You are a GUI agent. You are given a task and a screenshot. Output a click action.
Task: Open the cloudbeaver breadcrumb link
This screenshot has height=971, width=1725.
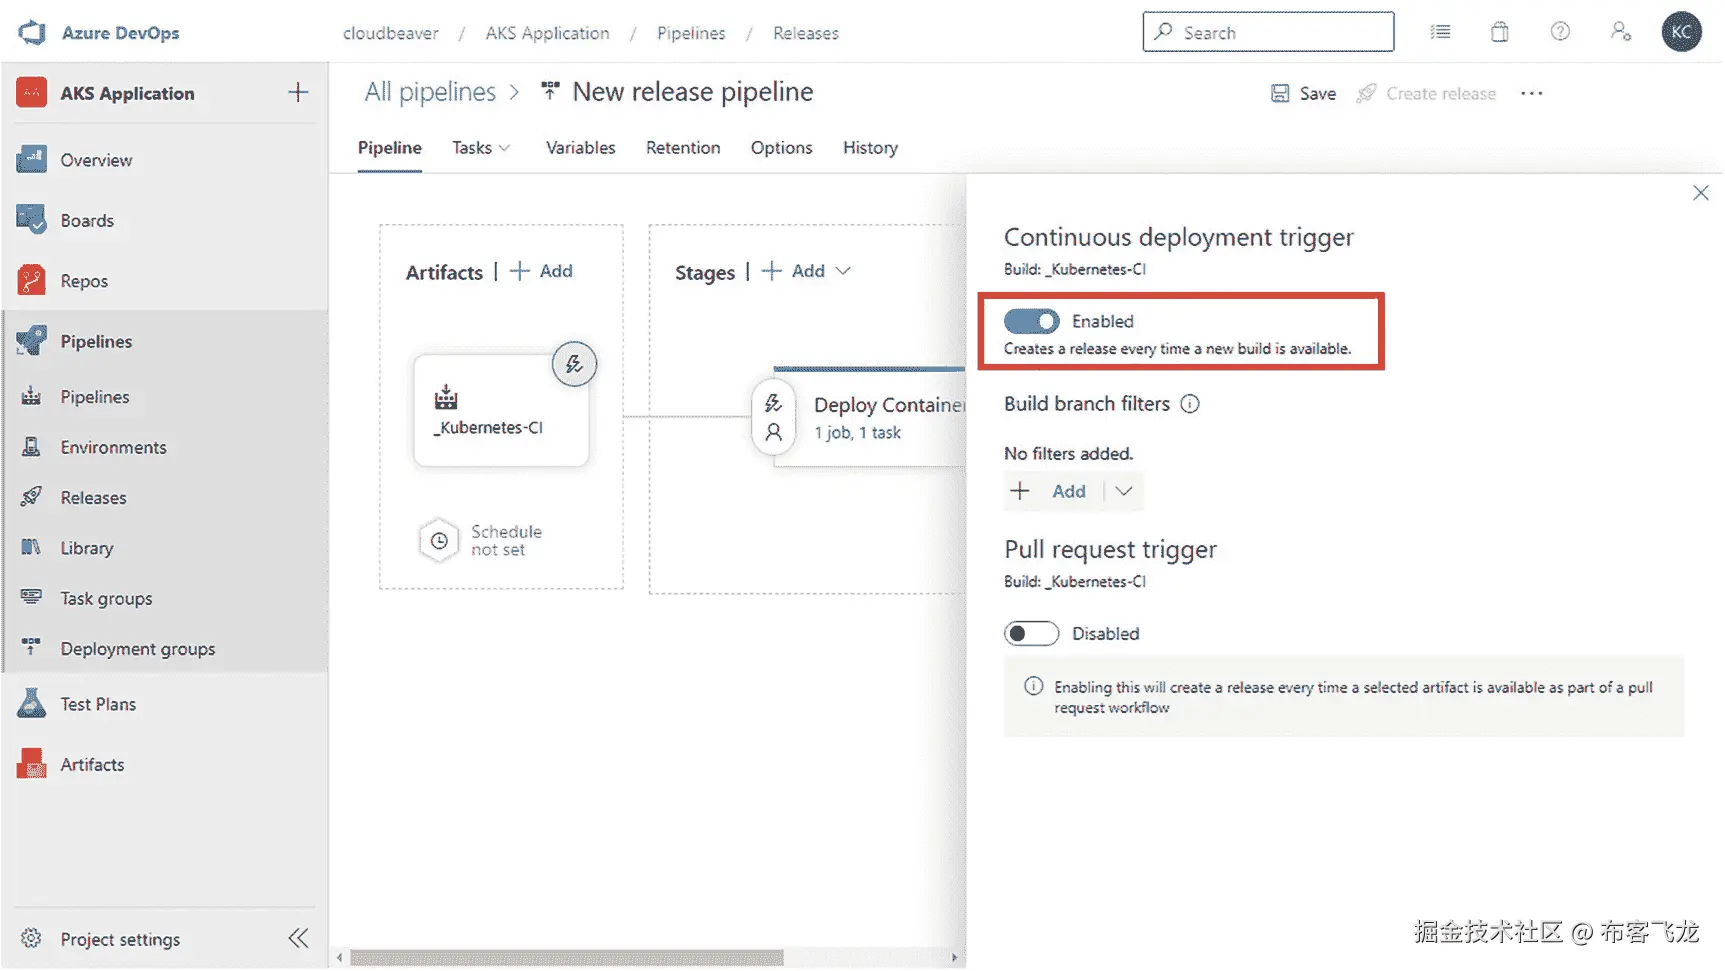click(391, 33)
